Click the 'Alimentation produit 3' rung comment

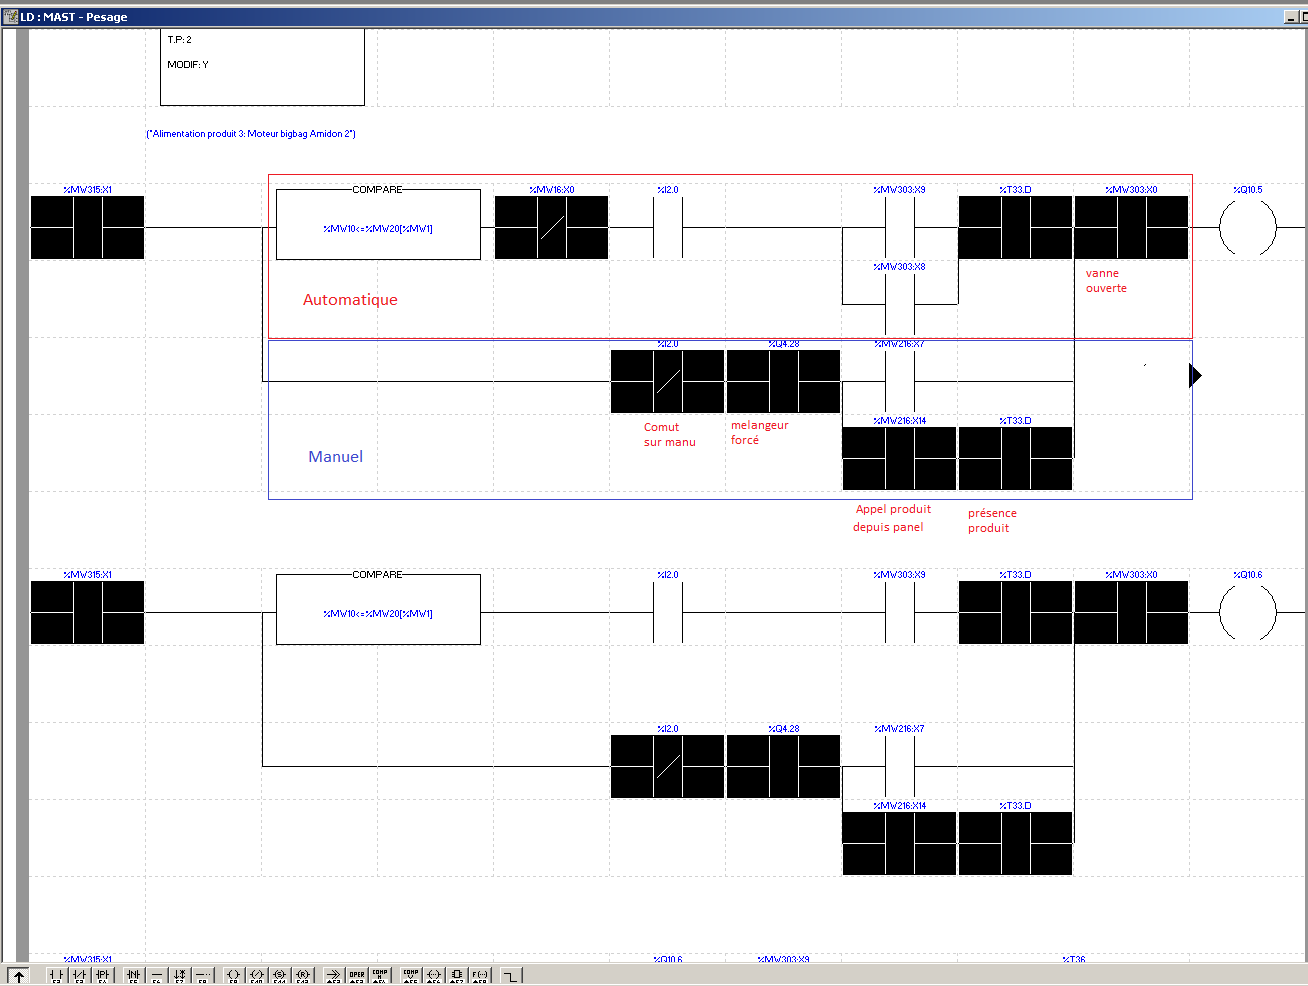point(251,134)
